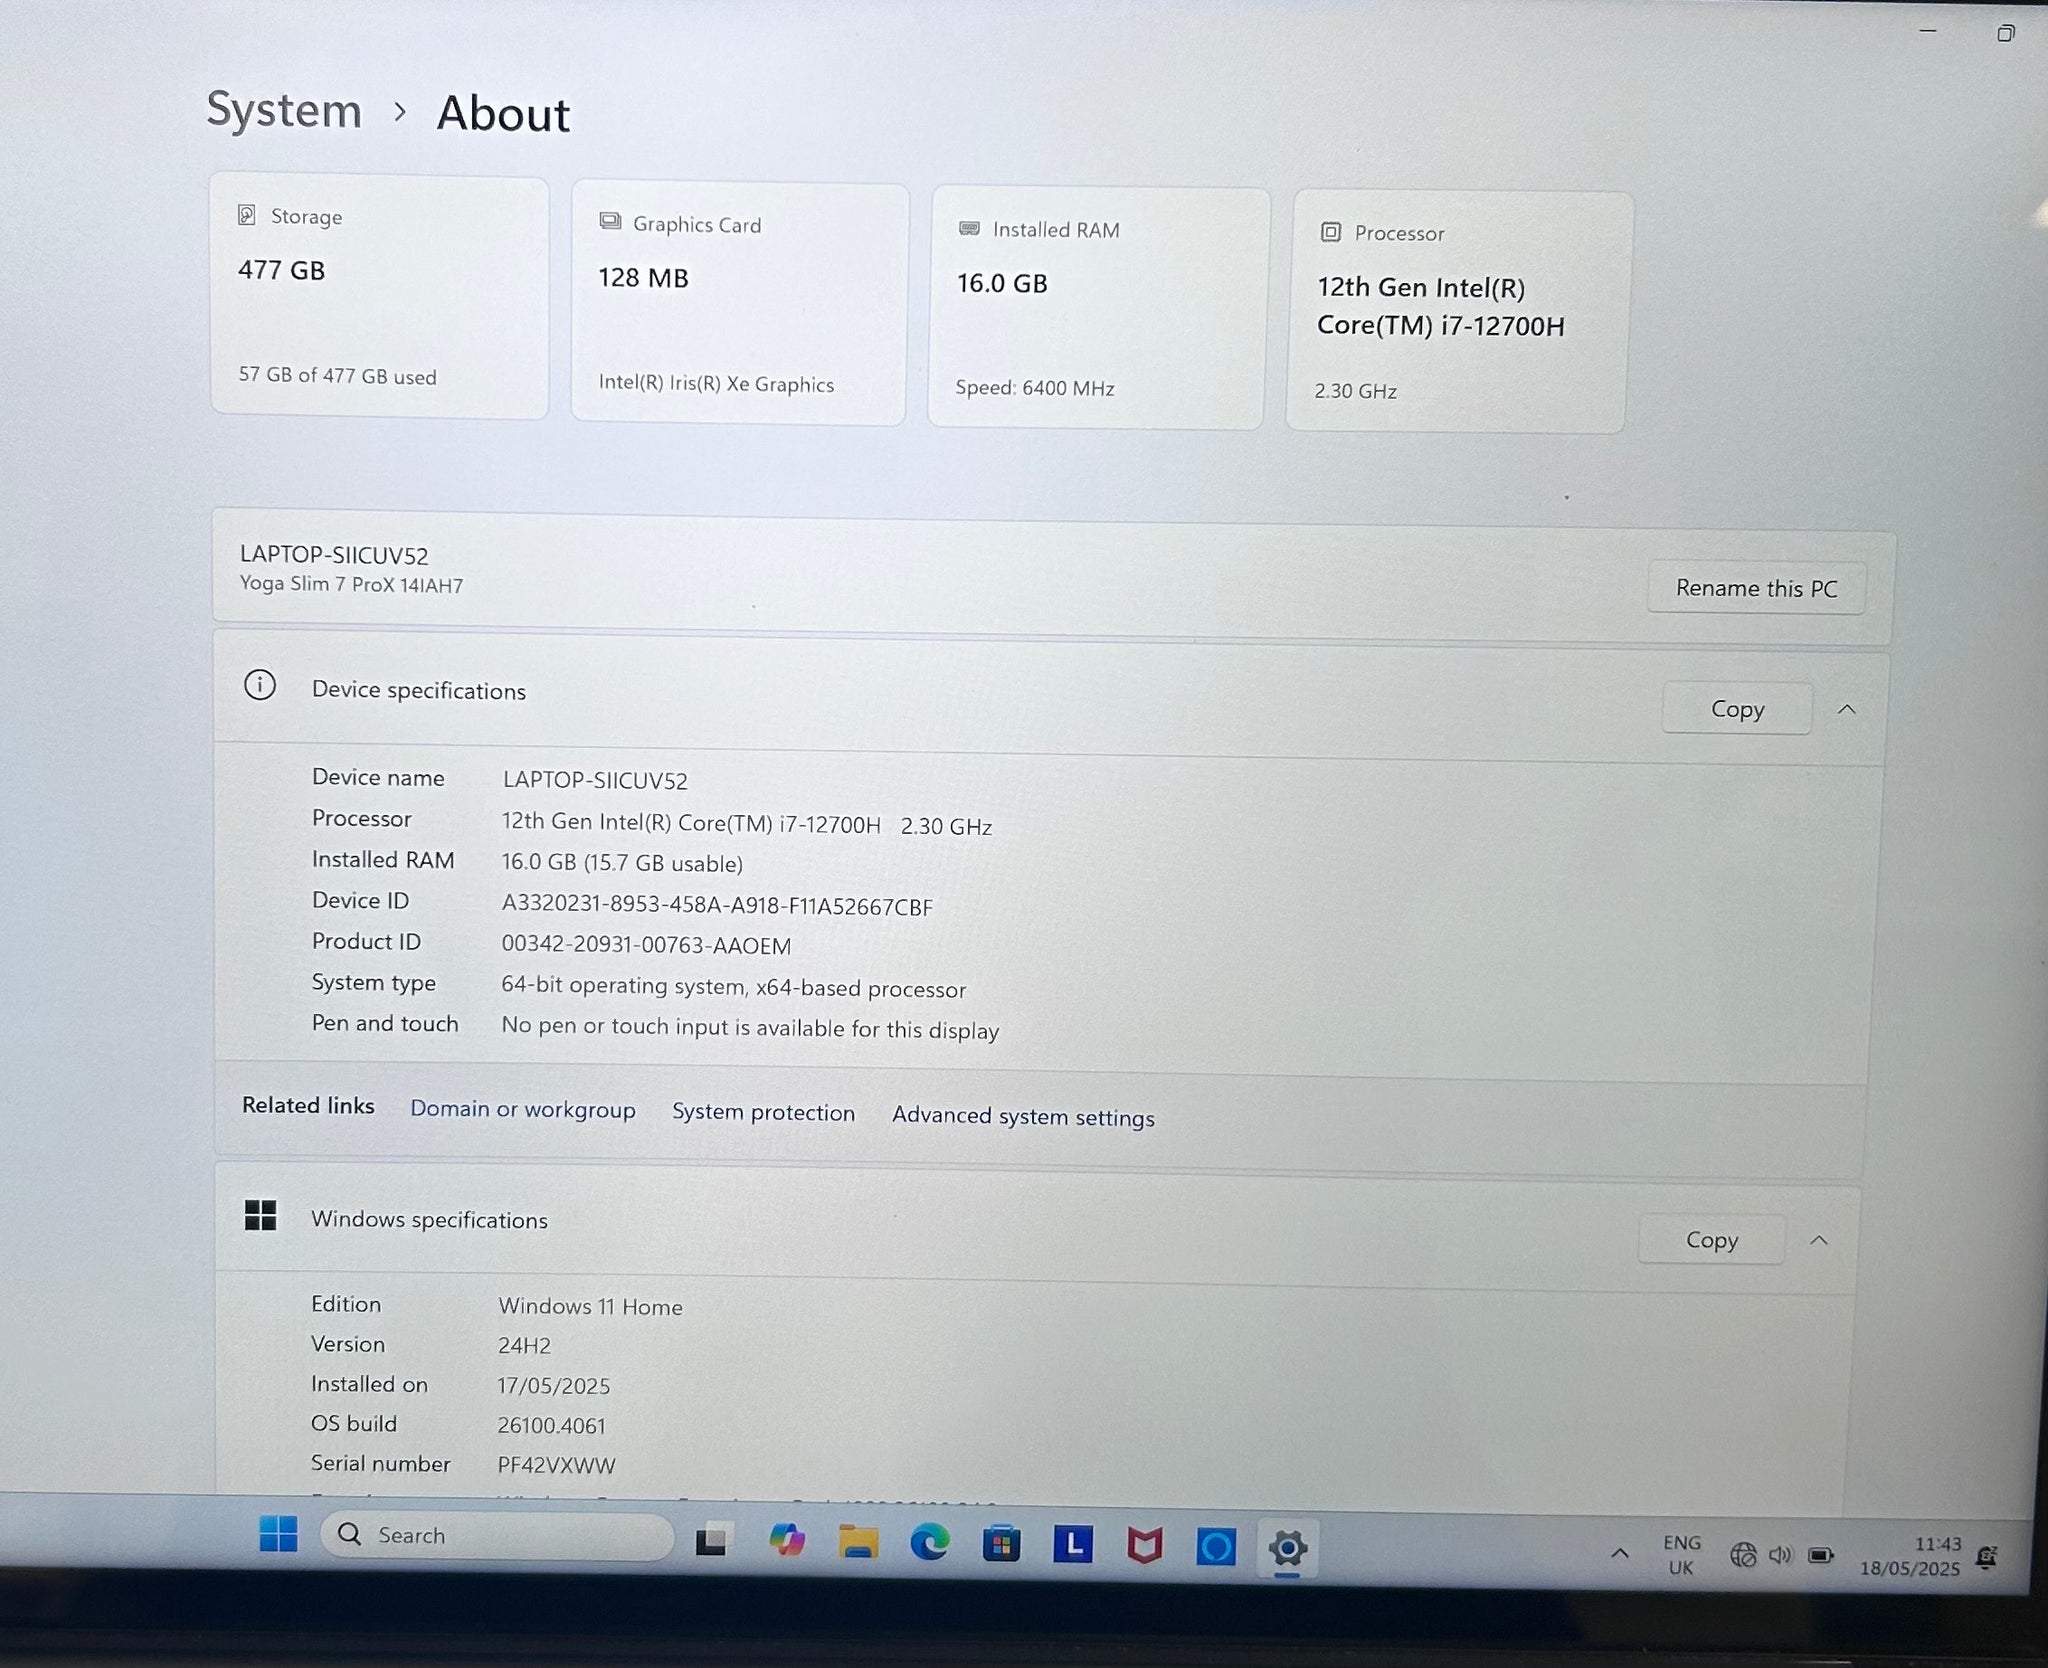Open the blue L Lenovo app icon
This screenshot has height=1668, width=2048.
(1072, 1546)
